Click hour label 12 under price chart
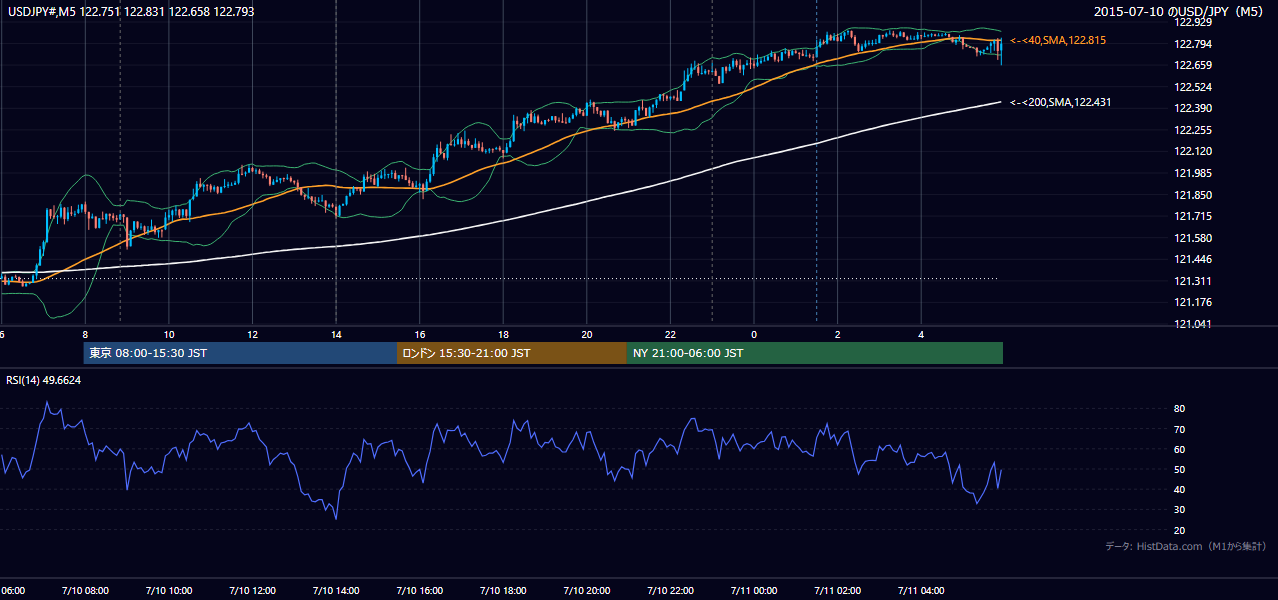Screen dimensions: 1278x600 [252, 334]
